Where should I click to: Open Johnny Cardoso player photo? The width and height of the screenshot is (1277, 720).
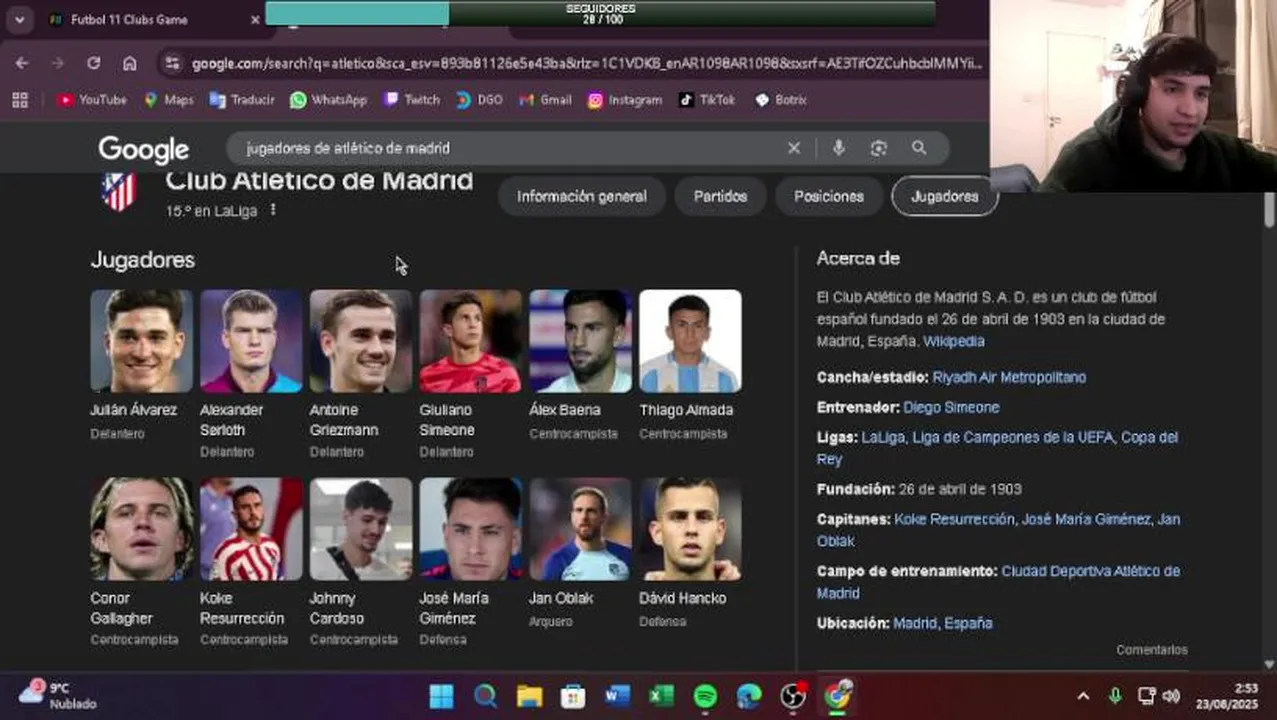[x=361, y=529]
